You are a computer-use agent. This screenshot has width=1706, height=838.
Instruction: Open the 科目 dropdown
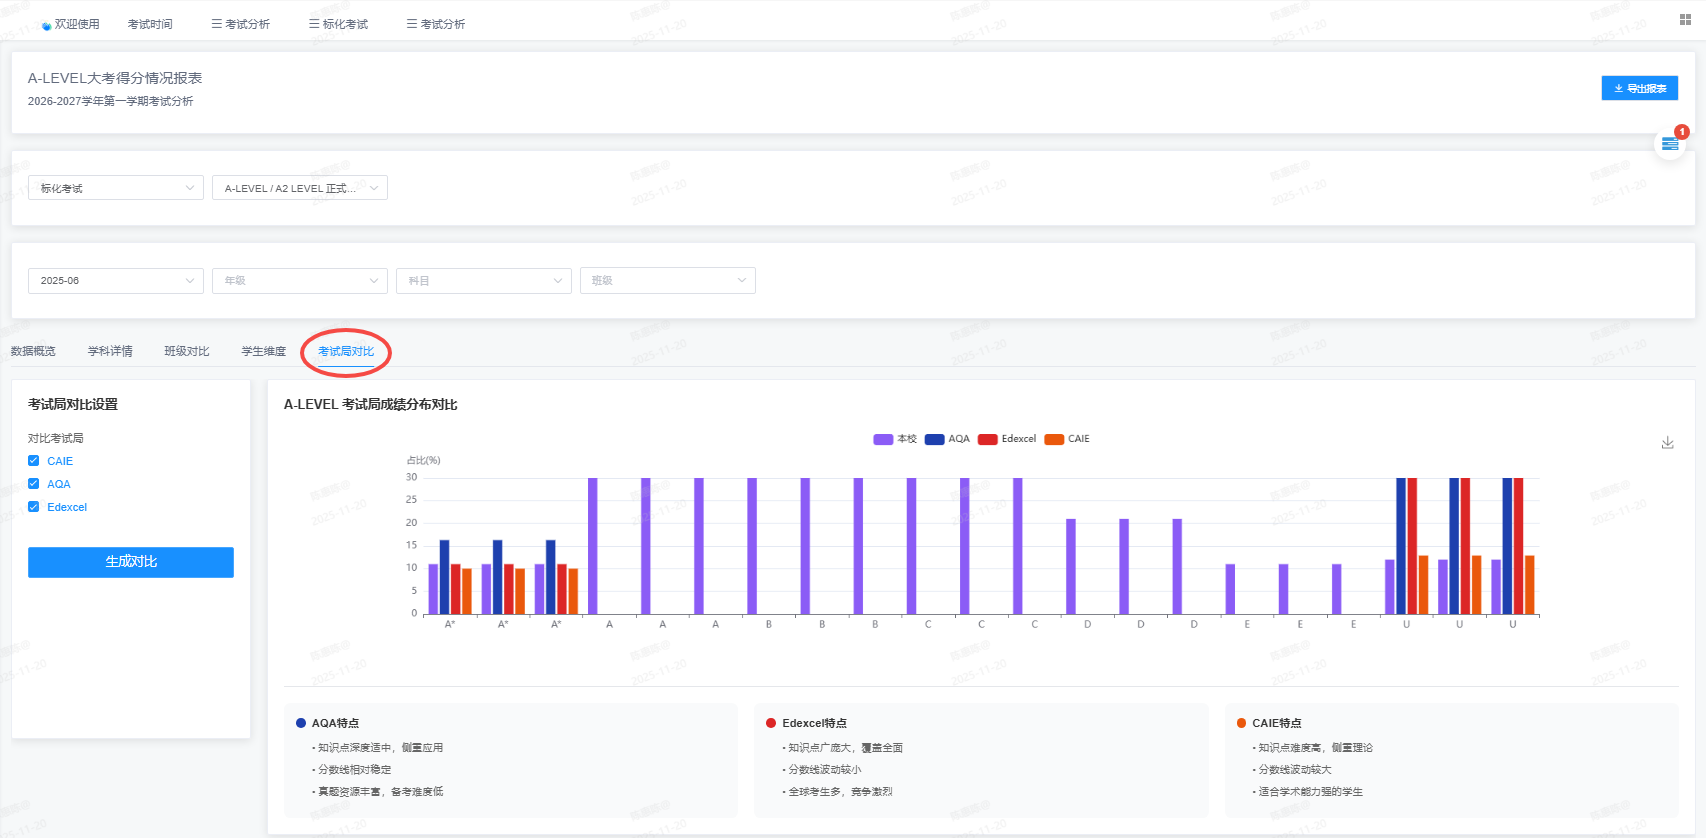484,281
